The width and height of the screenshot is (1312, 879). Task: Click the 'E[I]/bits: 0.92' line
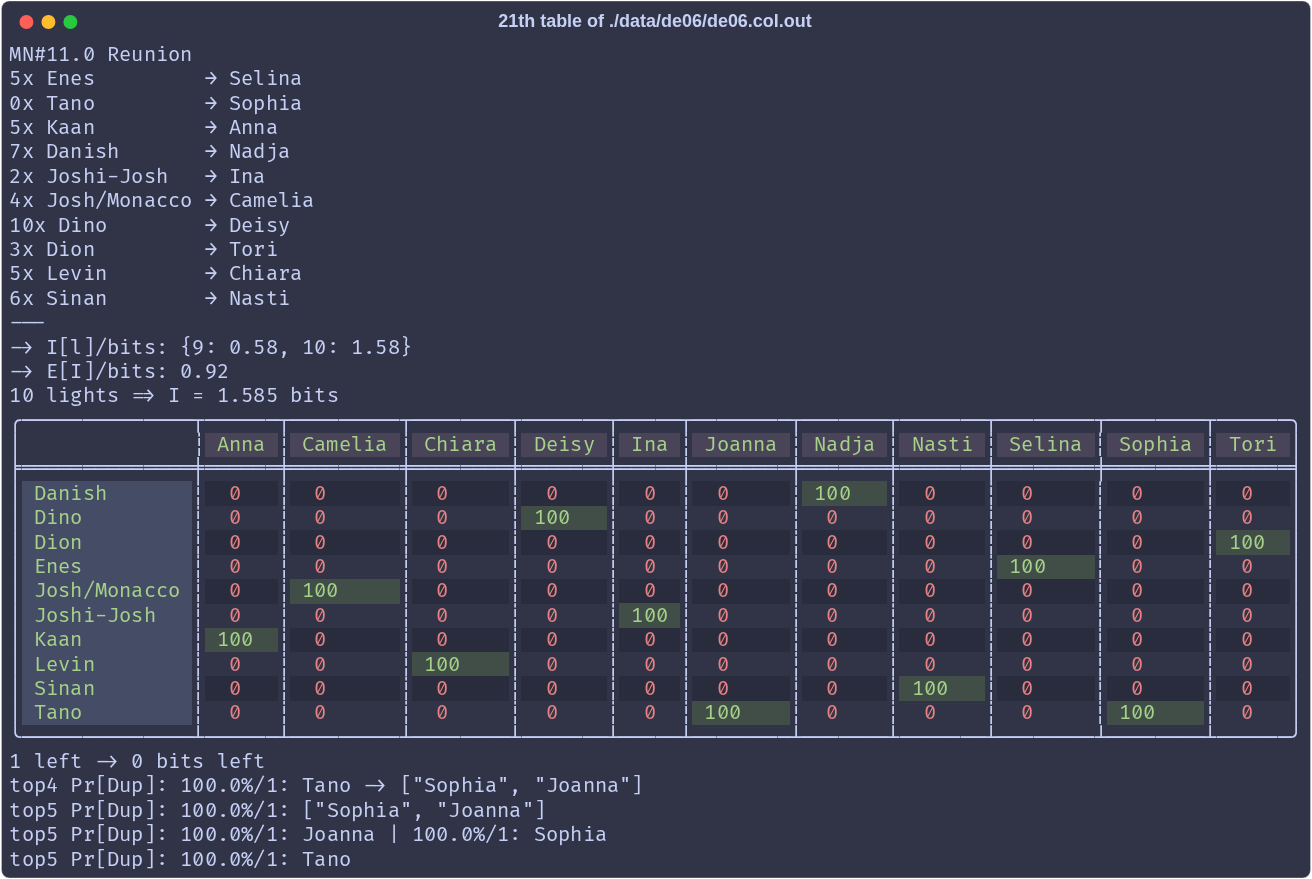pyautogui.click(x=120, y=371)
